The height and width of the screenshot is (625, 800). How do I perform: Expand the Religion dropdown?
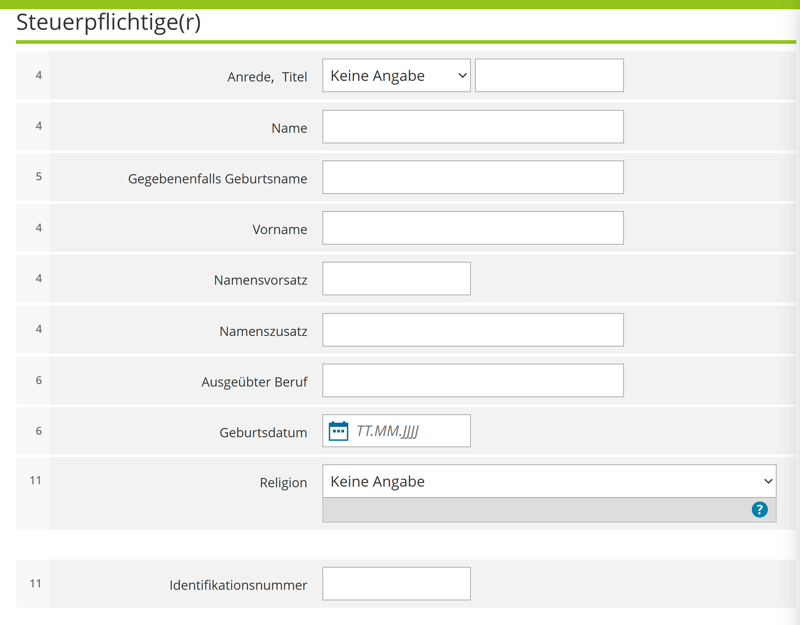point(549,481)
